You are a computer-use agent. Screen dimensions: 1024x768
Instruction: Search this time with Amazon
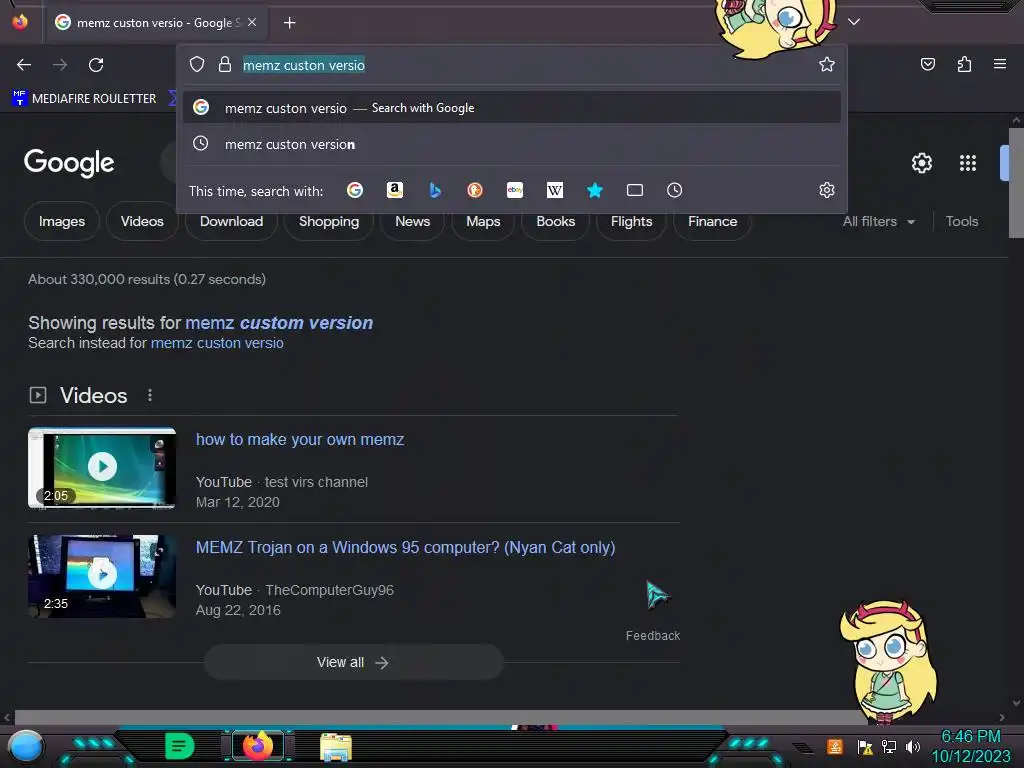tap(394, 190)
